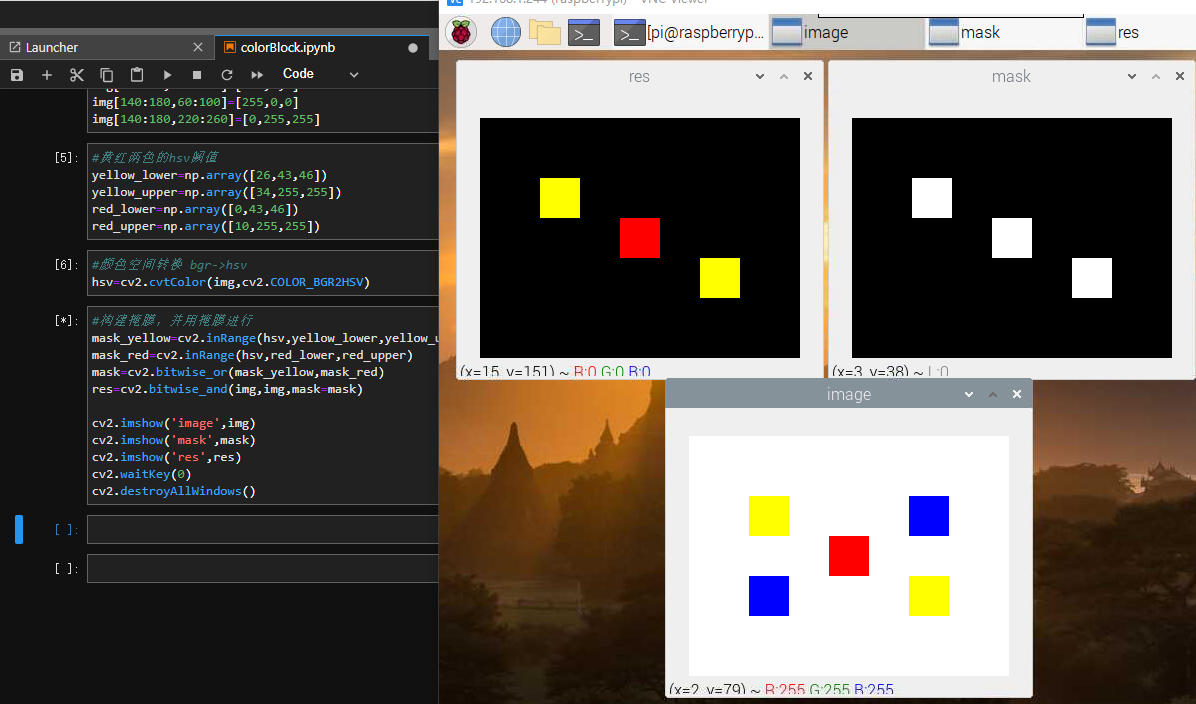Click the bitwise_or mask line
Viewport: 1196px width, 704px height.
[238, 372]
